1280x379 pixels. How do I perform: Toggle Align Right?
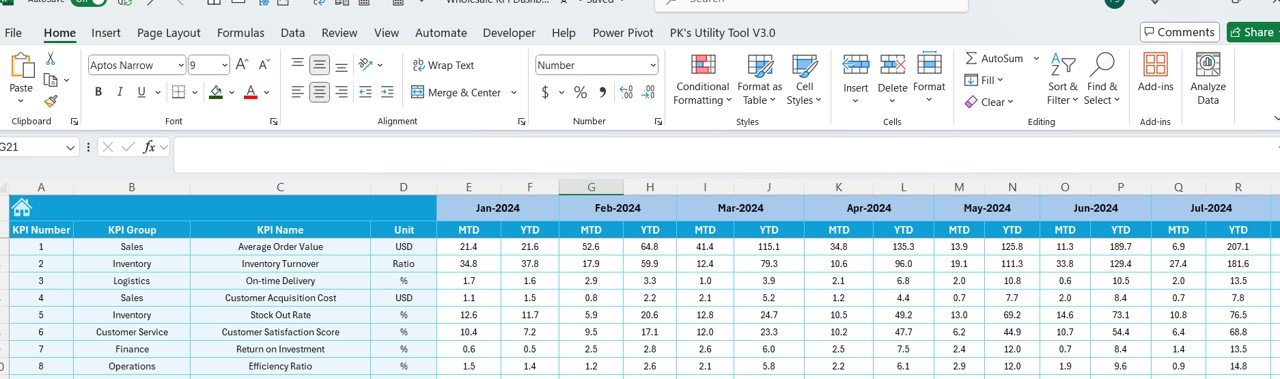(x=341, y=92)
